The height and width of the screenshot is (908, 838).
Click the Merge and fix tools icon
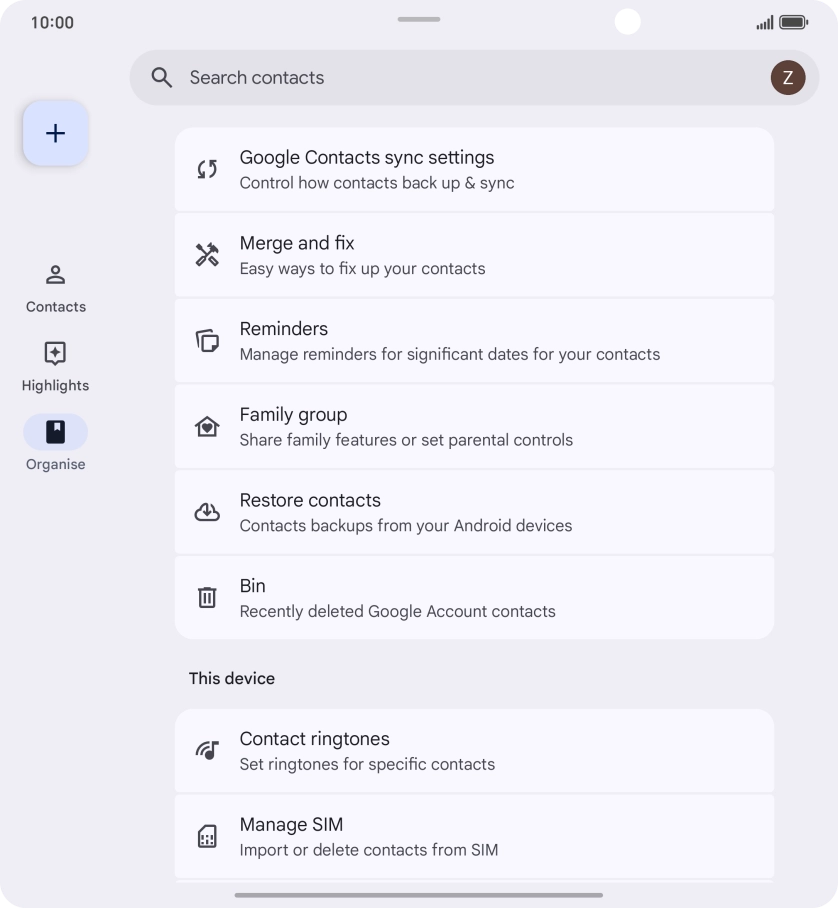(207, 255)
